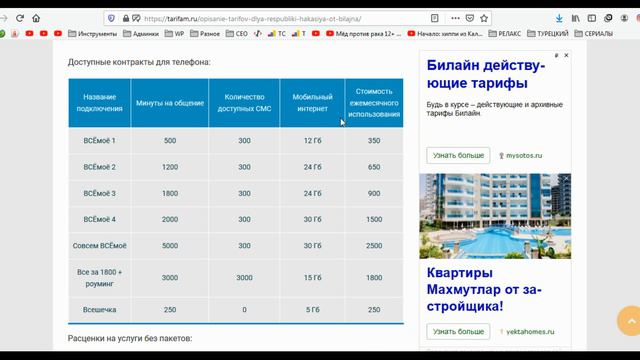This screenshot has height=360, width=640.
Task: Open Library icon in browser toolbar
Action: (x=576, y=18)
